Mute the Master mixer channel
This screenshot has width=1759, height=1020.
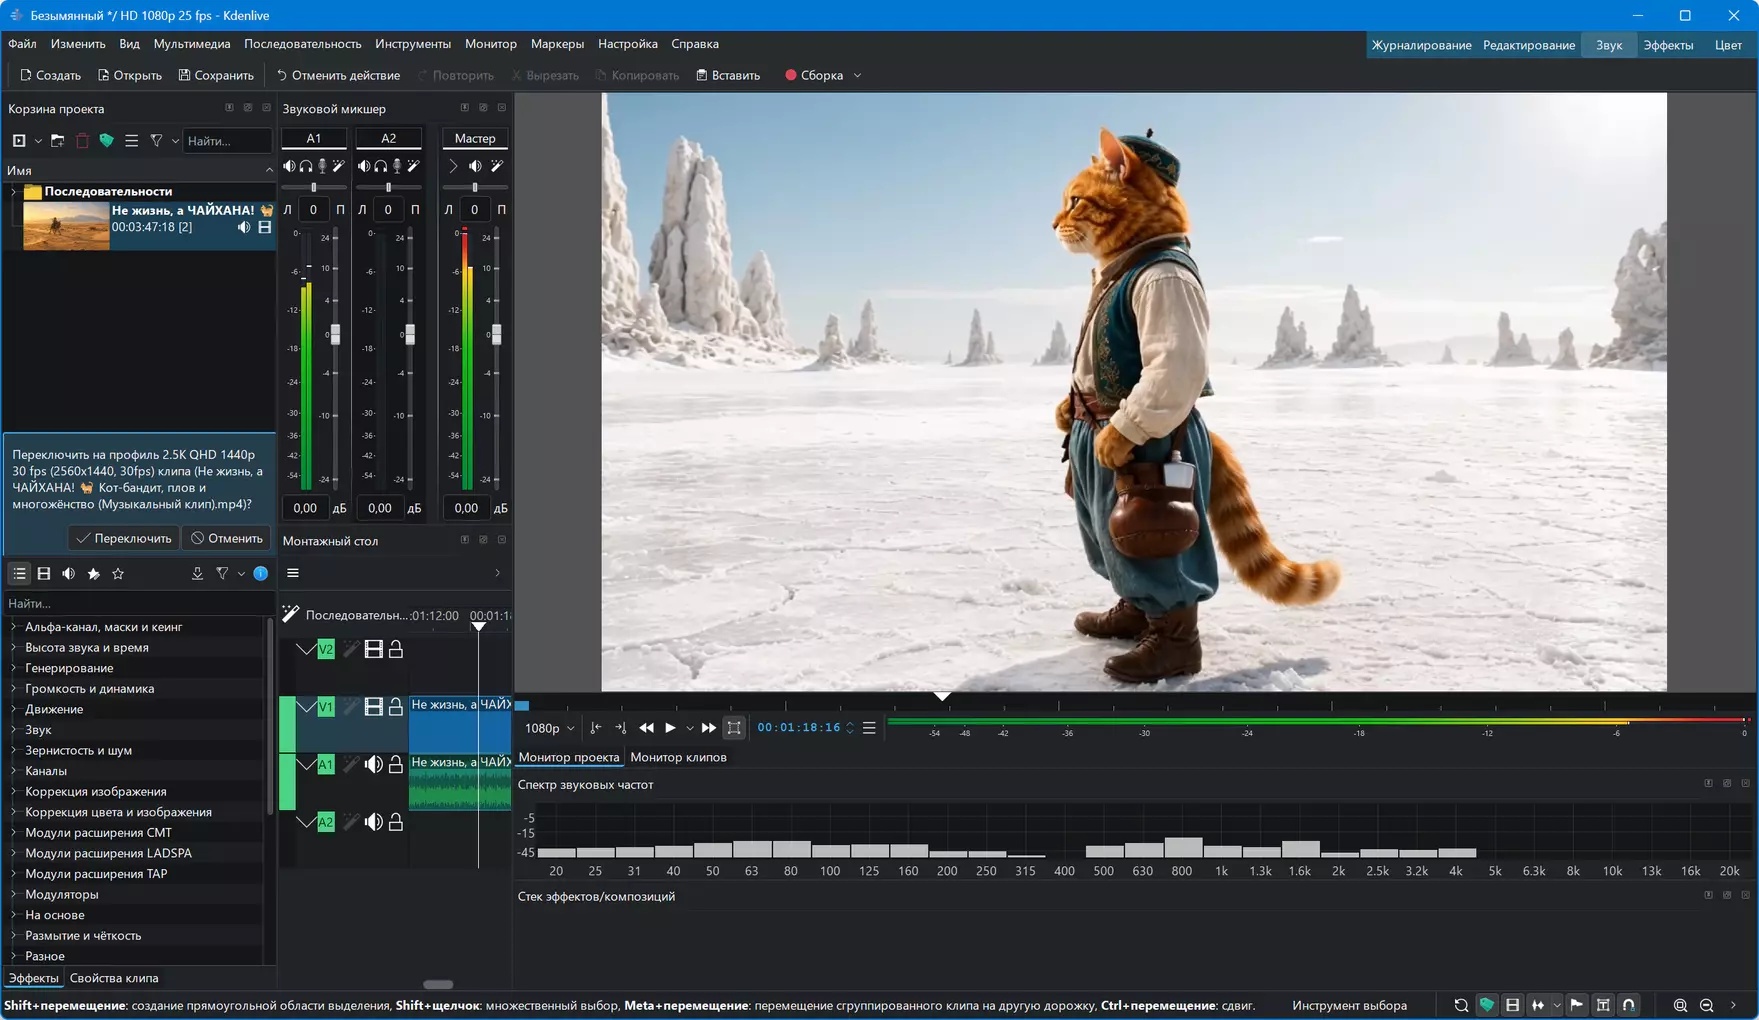point(475,166)
